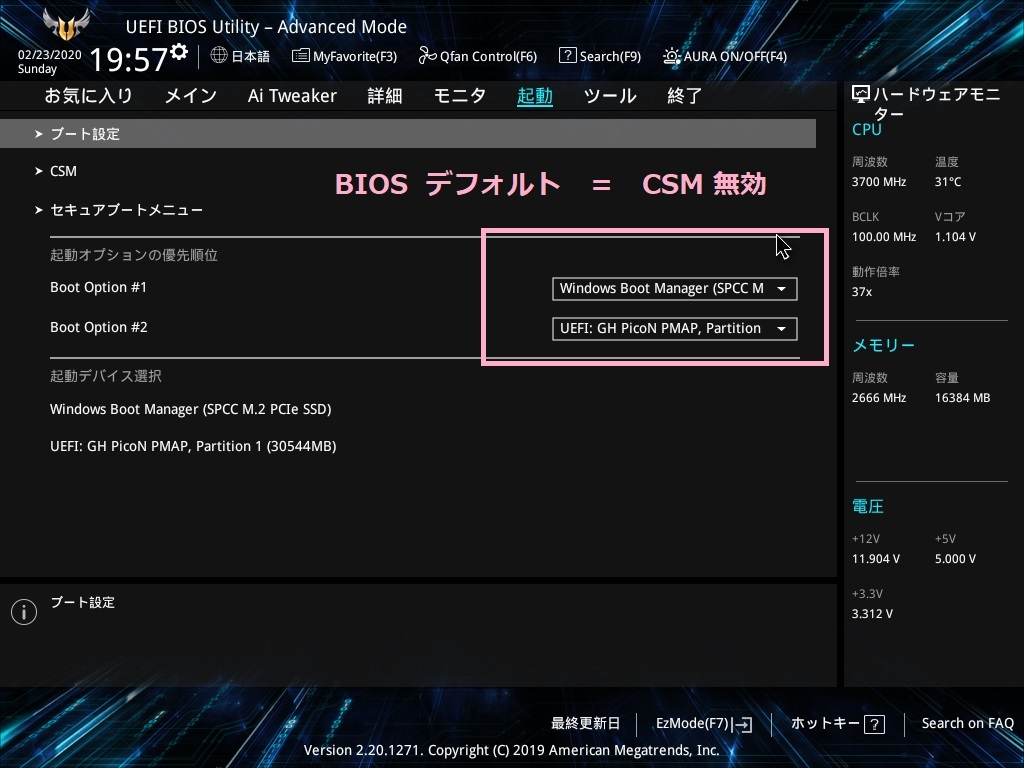Click the メモリー section heading
Screen dimensions: 1024x768
coord(884,345)
